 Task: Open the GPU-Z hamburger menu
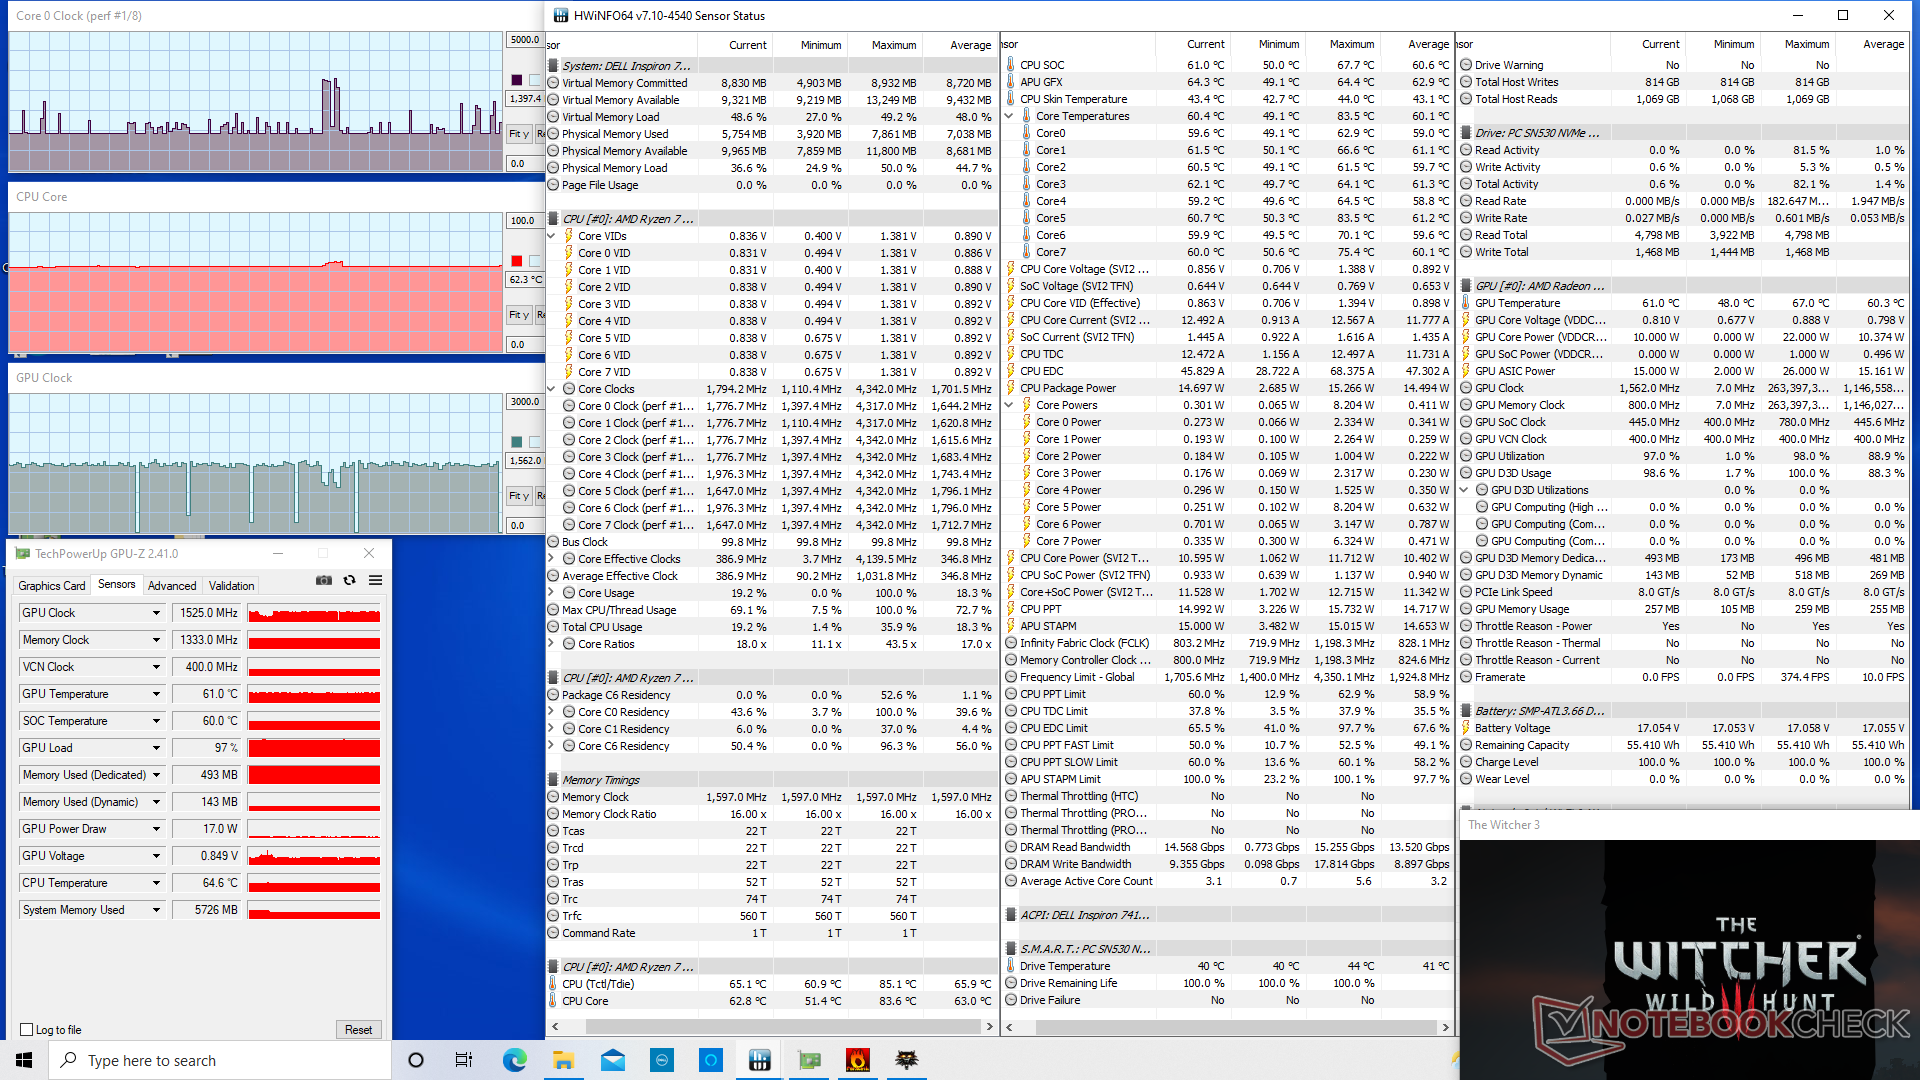coord(375,580)
